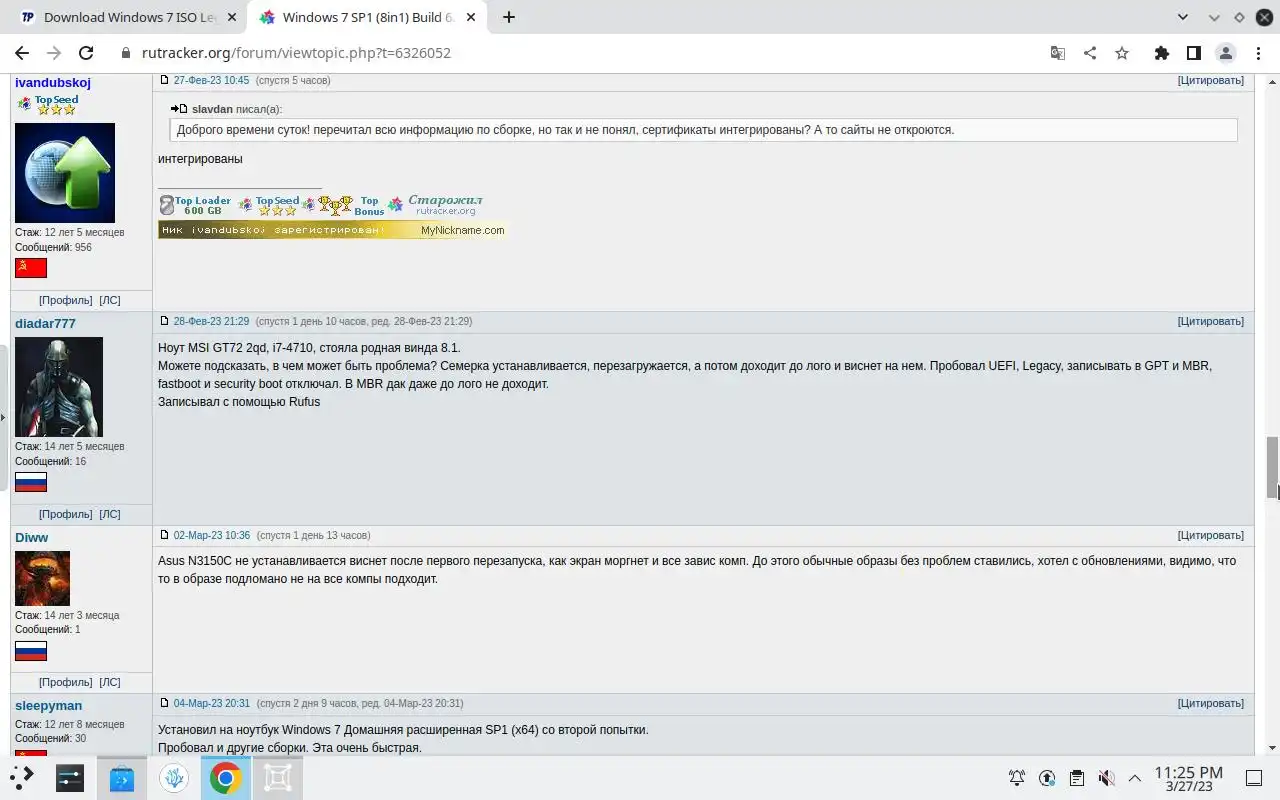Open Chrome three-dot menu
This screenshot has height=800, width=1280.
(1257, 53)
